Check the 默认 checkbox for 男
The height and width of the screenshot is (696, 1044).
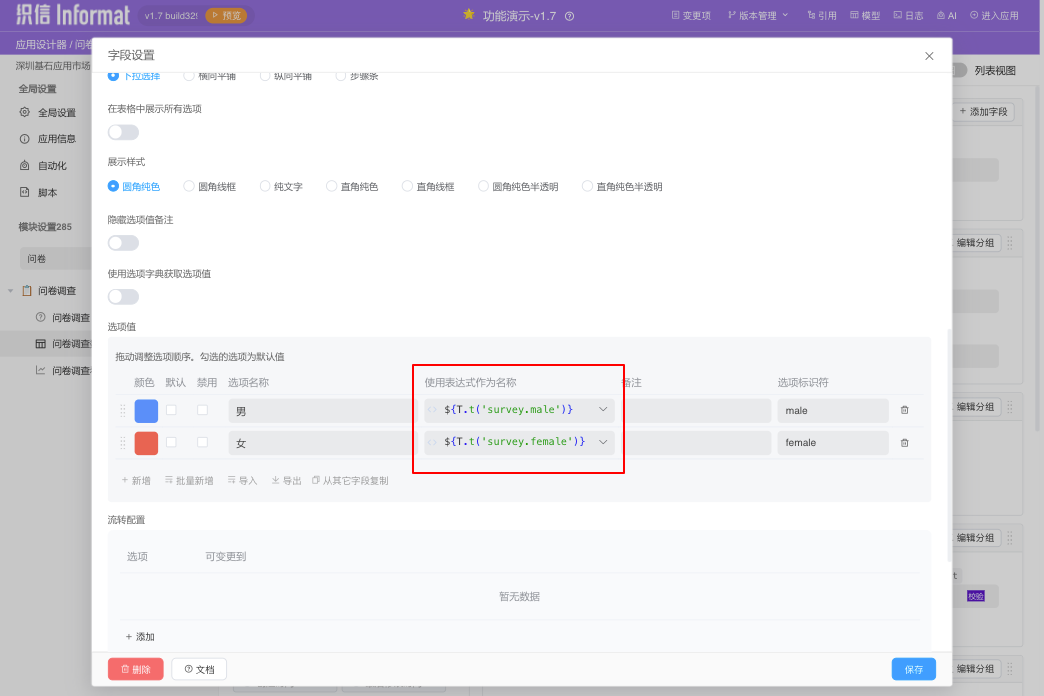pyautogui.click(x=171, y=410)
